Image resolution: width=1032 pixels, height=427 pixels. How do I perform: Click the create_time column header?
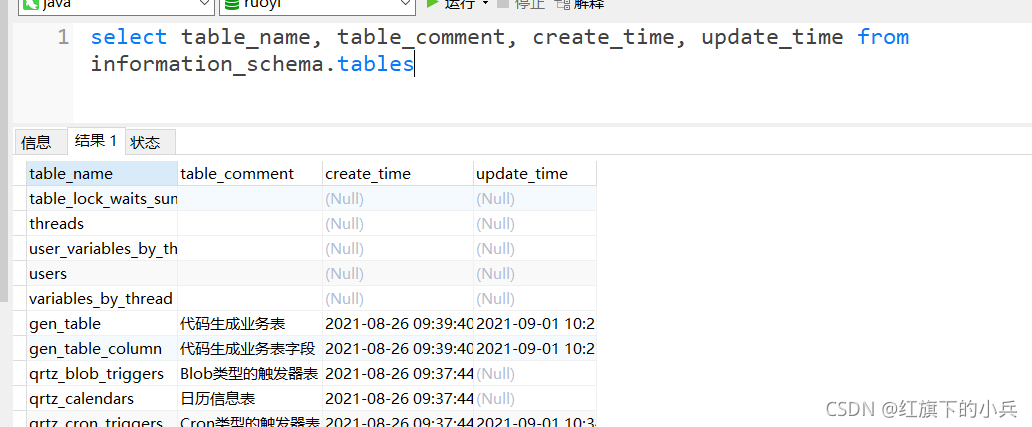tap(398, 174)
